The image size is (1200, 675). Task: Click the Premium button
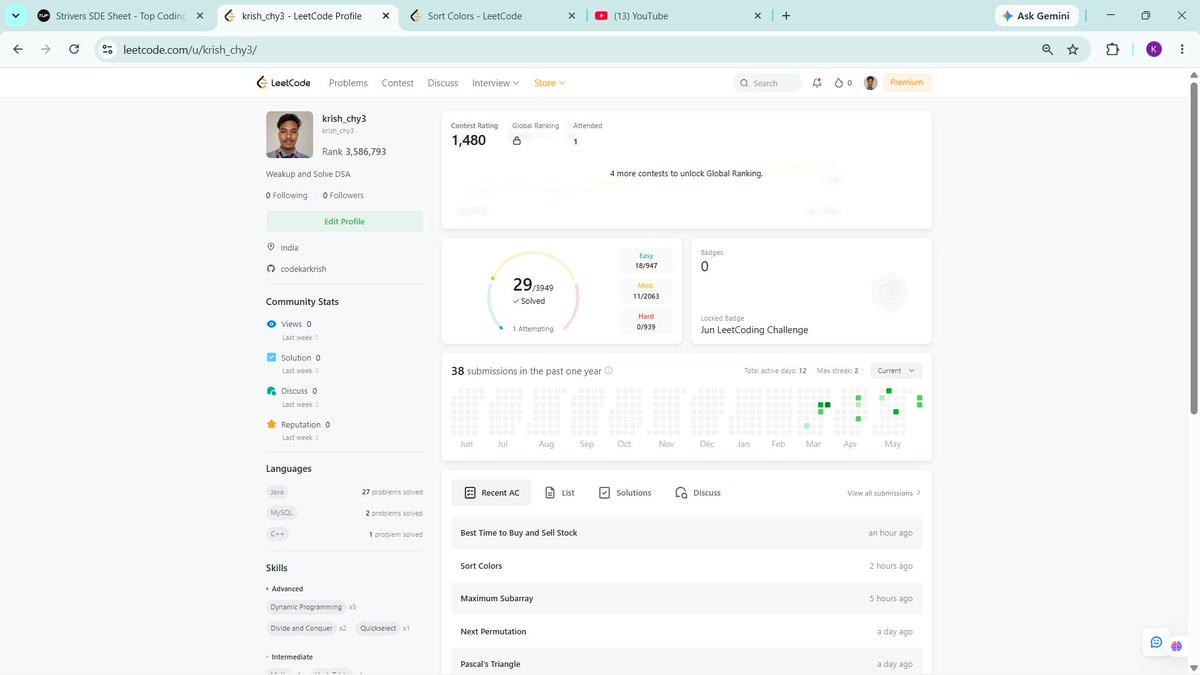tap(907, 83)
